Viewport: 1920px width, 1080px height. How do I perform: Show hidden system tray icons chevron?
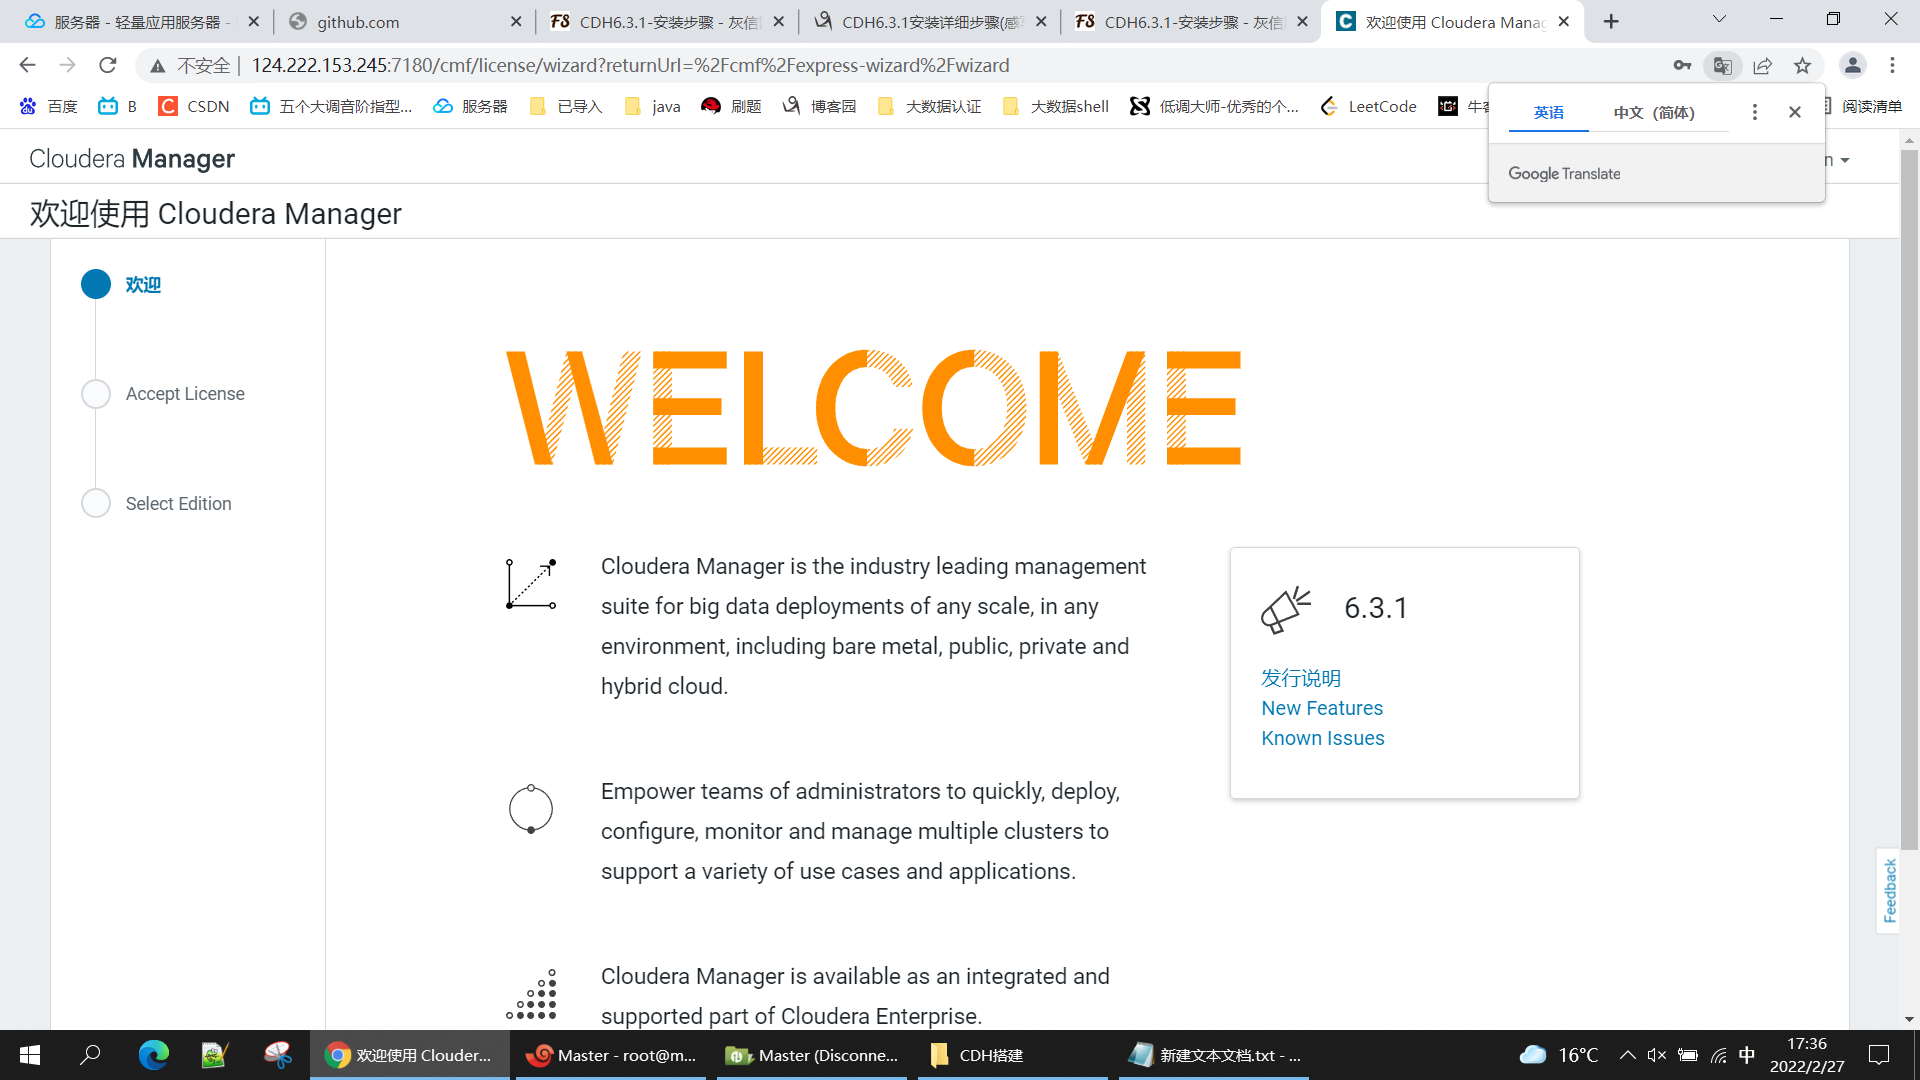(x=1627, y=1055)
